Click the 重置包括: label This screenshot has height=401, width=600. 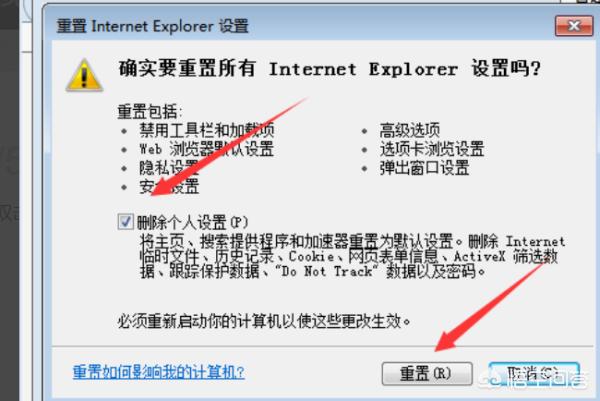point(150,112)
